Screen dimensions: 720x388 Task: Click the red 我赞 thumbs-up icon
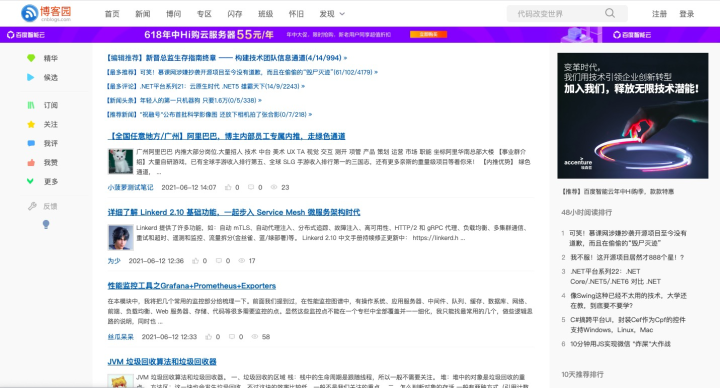coord(31,163)
